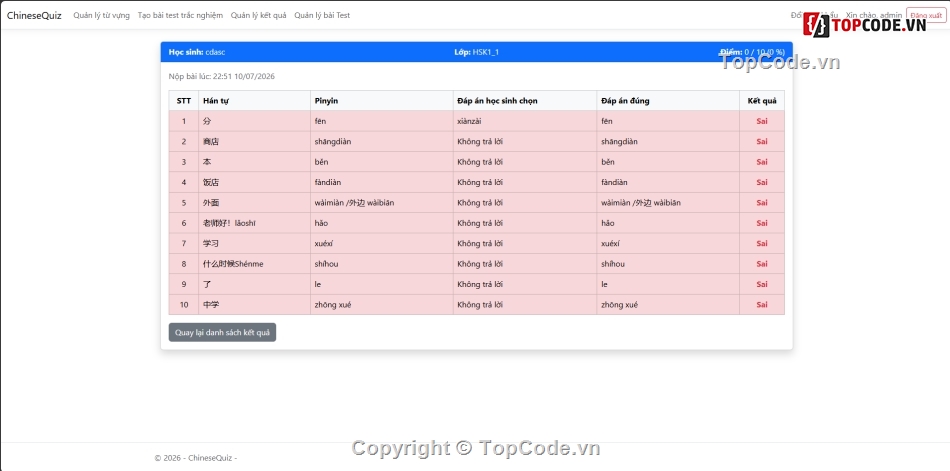Screen dimensions: 950x471
Task: Open the ChineseQuiz home brand link
Action: point(34,15)
